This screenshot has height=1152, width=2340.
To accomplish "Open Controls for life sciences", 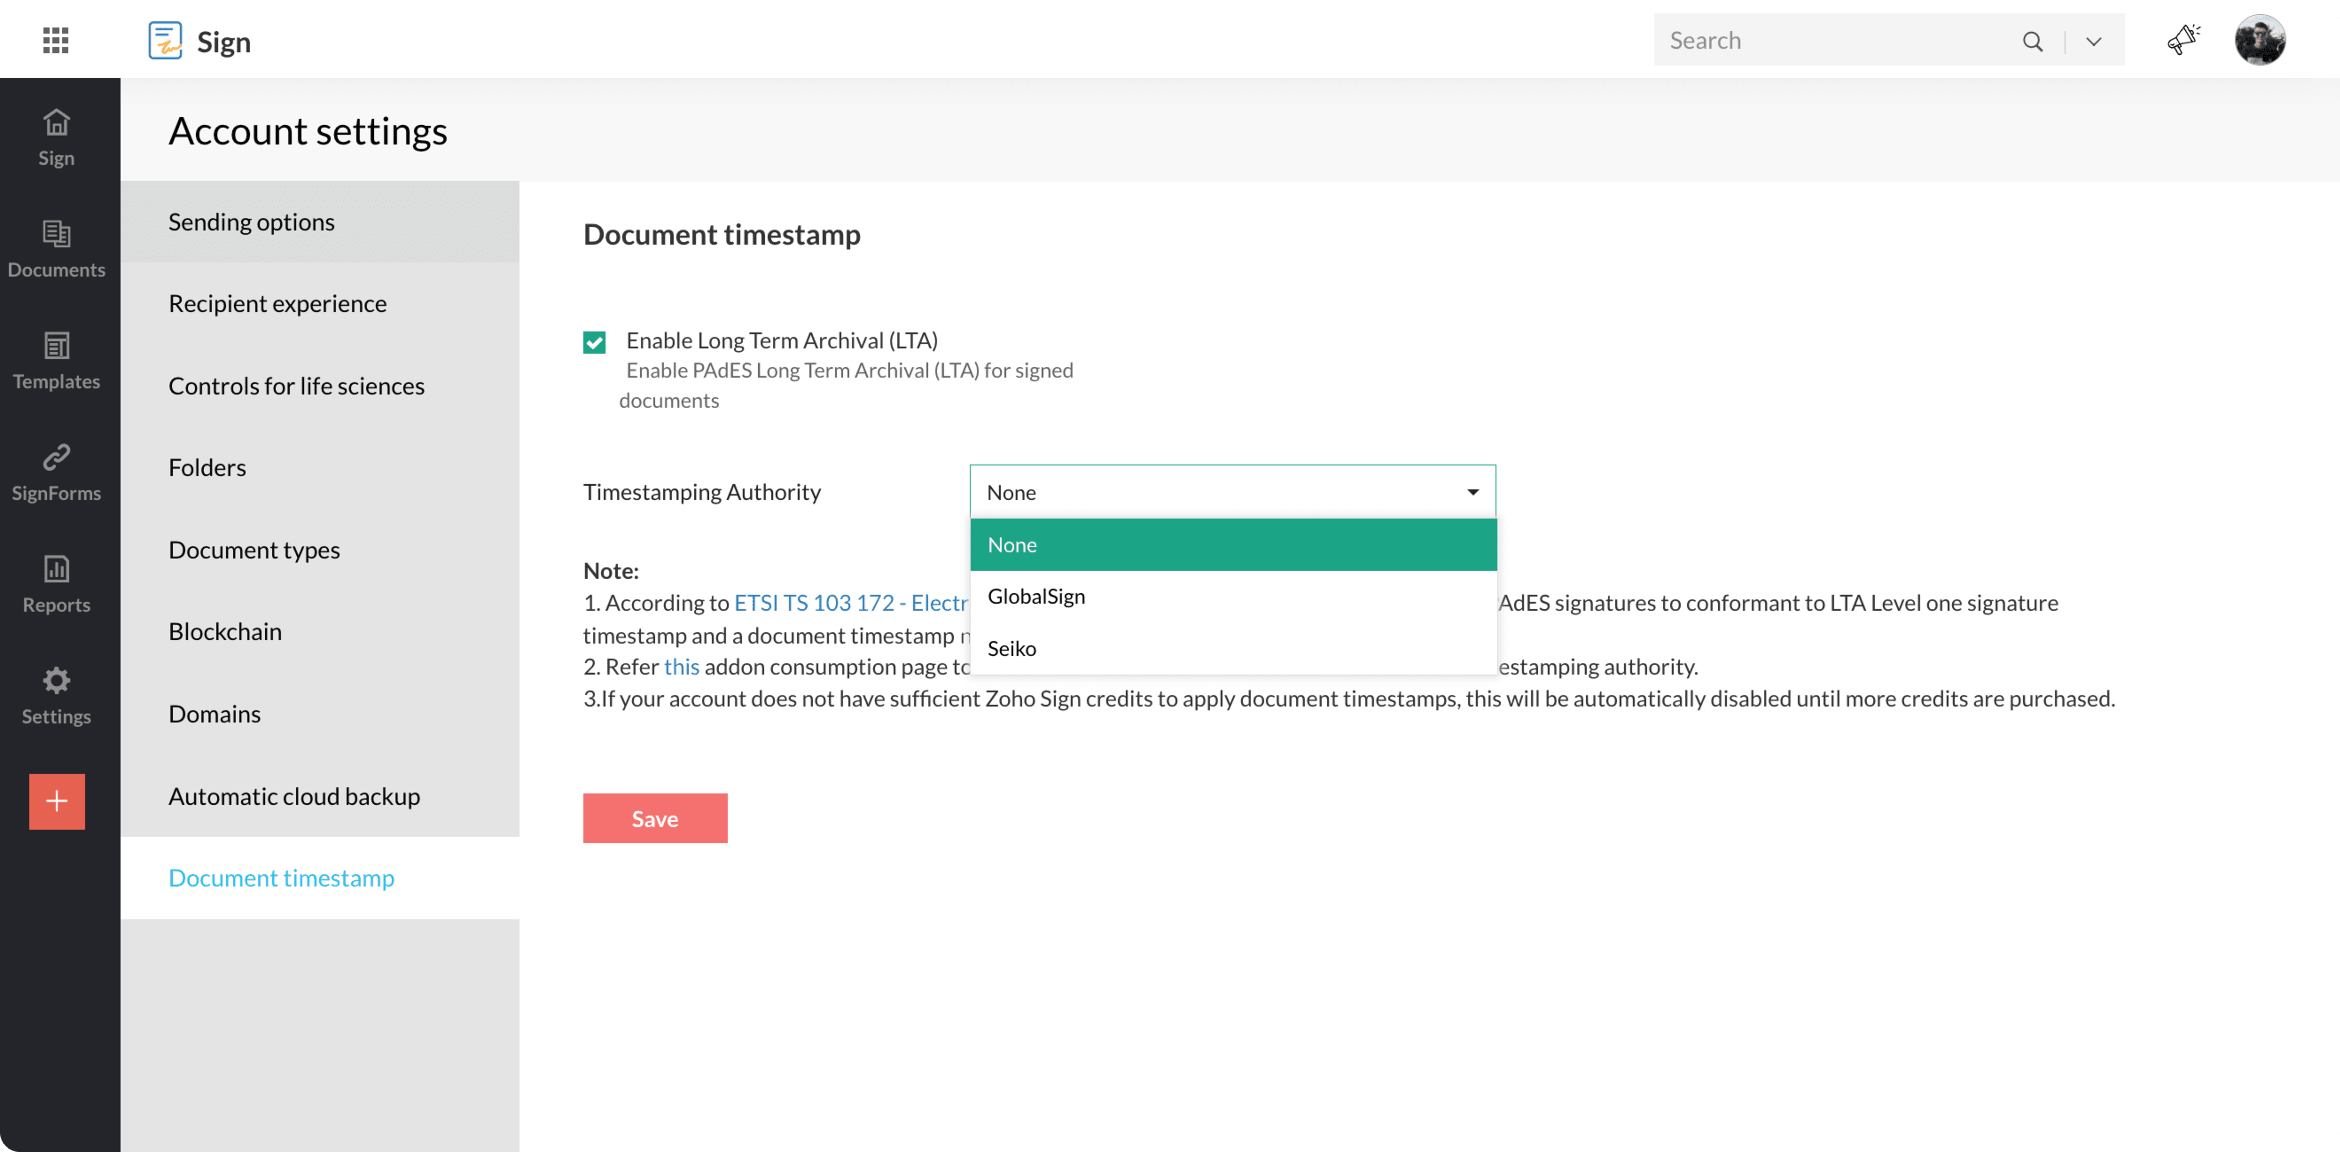I will pos(320,386).
